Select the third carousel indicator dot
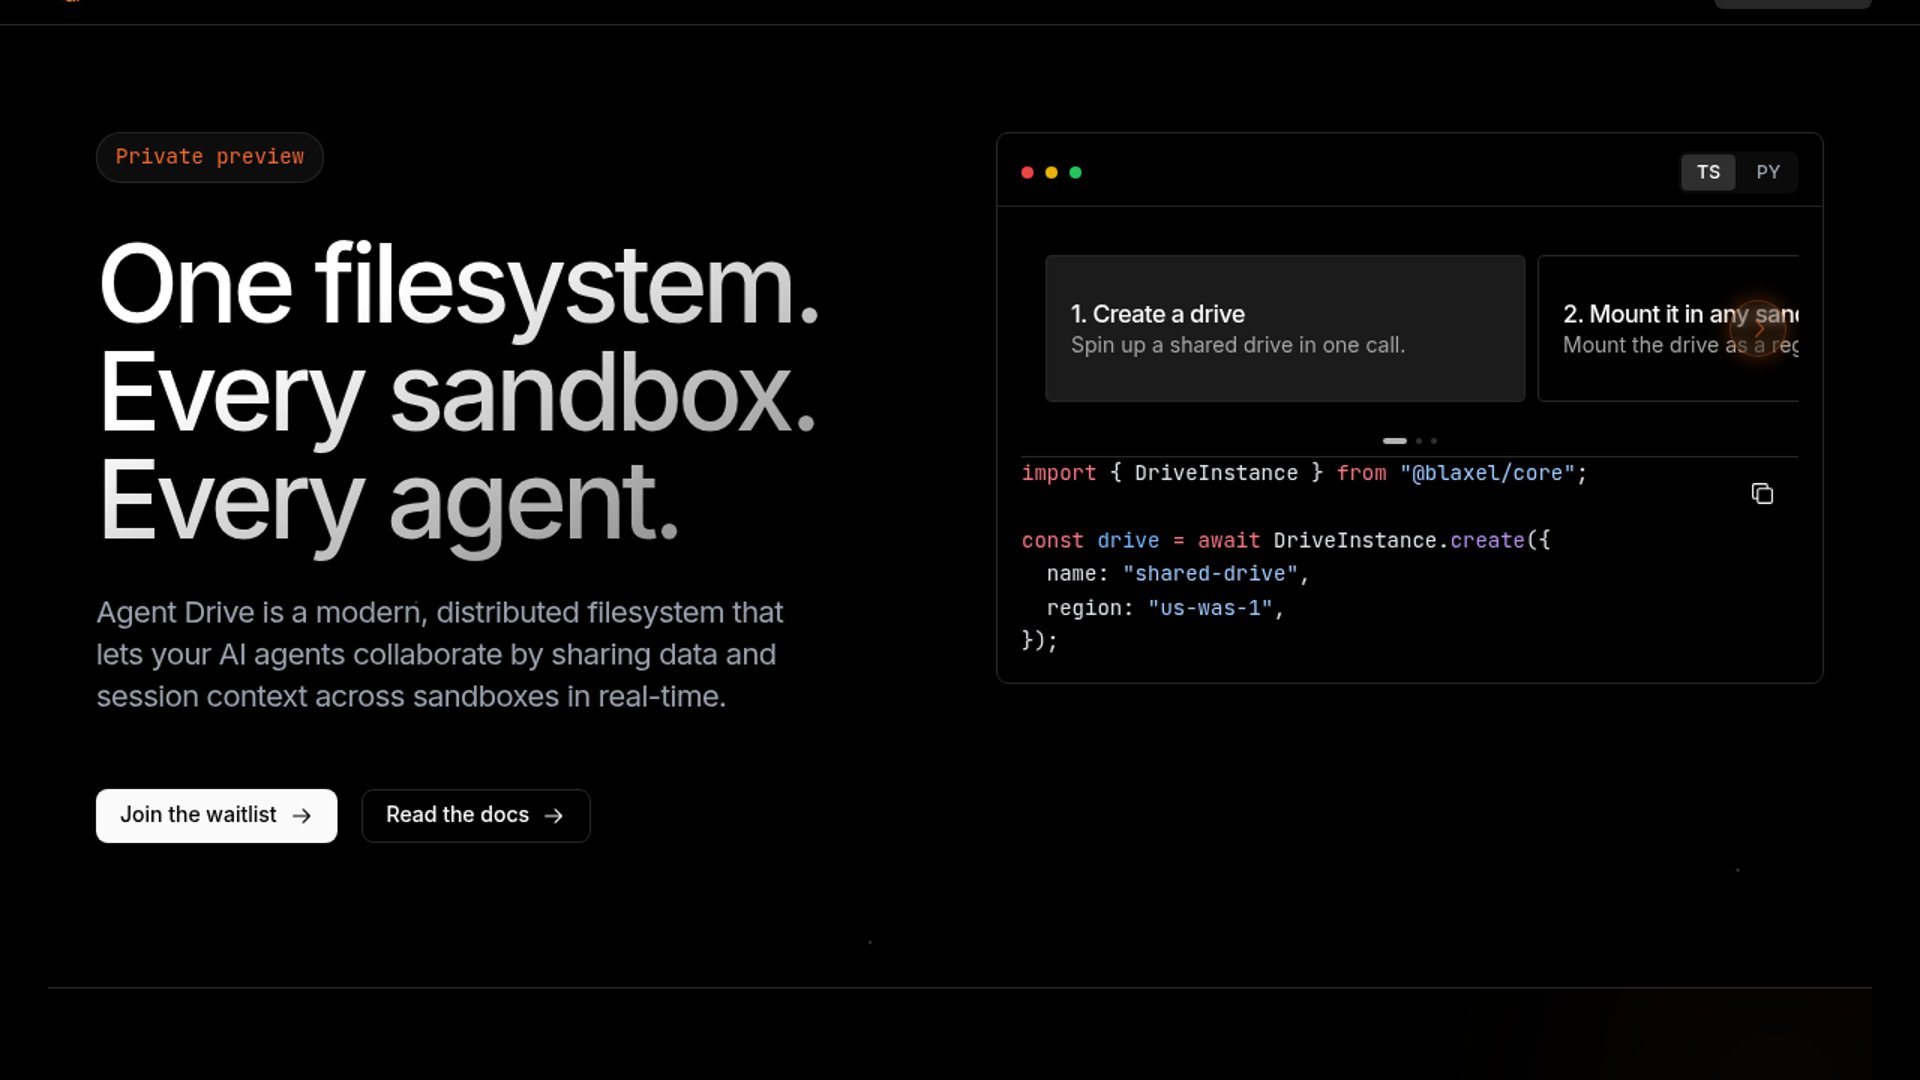 [x=1434, y=441]
